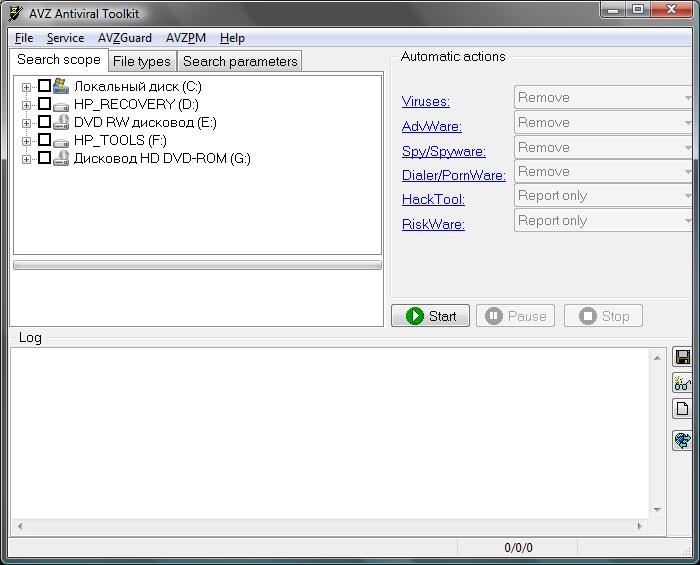The image size is (700, 565).
Task: Click the glasses icon beside the log
Action: pos(683,384)
